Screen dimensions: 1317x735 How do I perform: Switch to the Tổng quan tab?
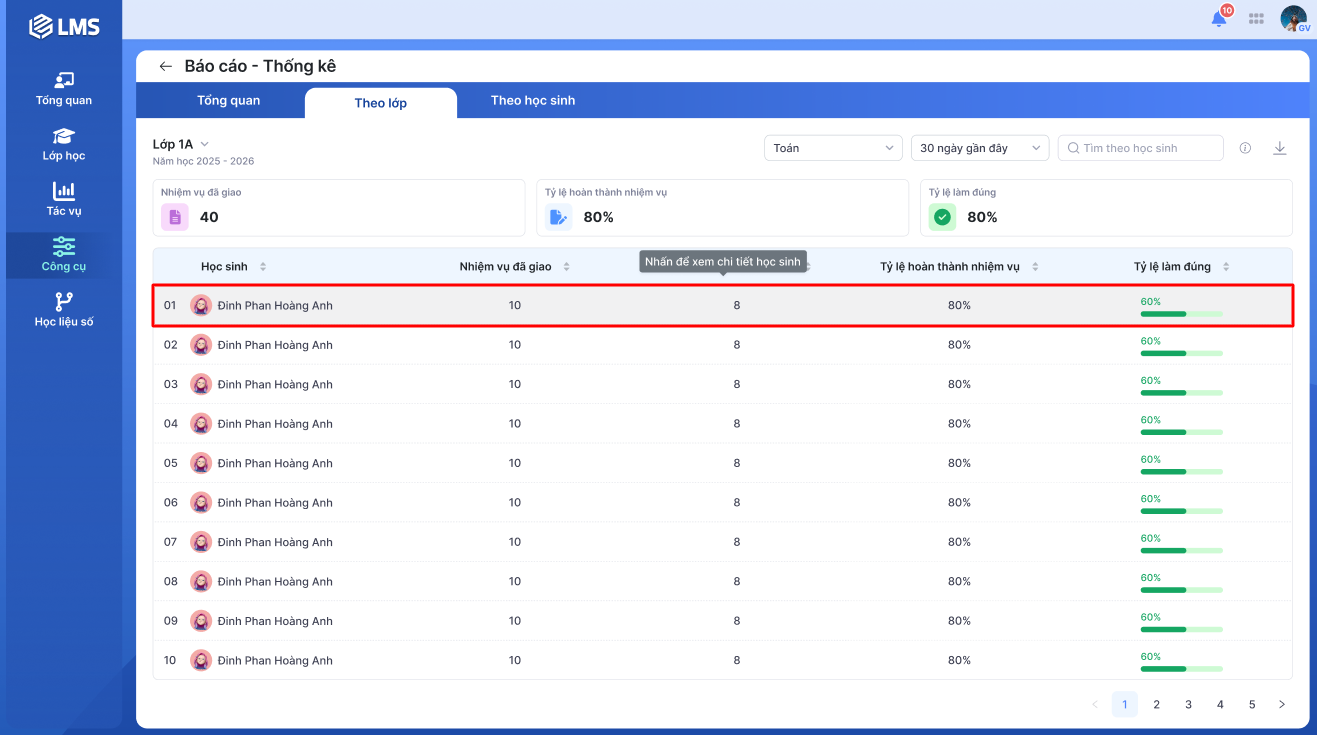click(x=228, y=101)
